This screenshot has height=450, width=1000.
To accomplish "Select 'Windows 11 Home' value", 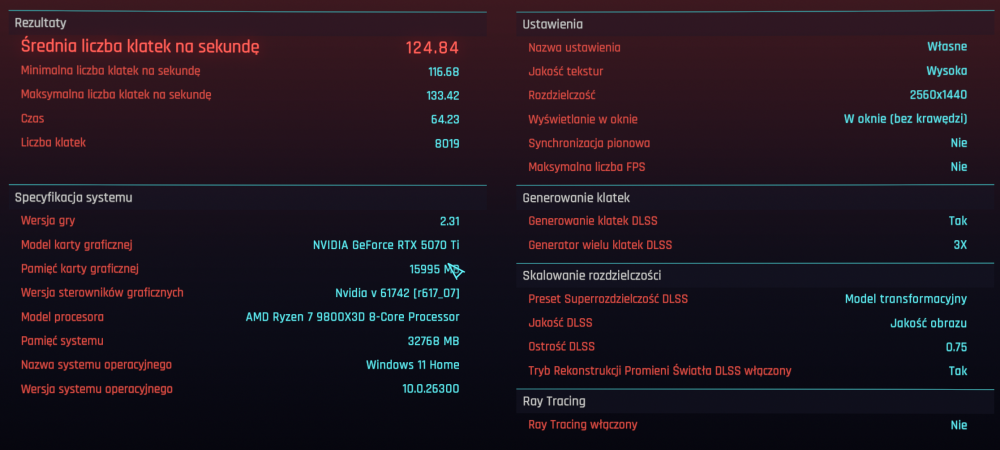I will click(x=413, y=365).
